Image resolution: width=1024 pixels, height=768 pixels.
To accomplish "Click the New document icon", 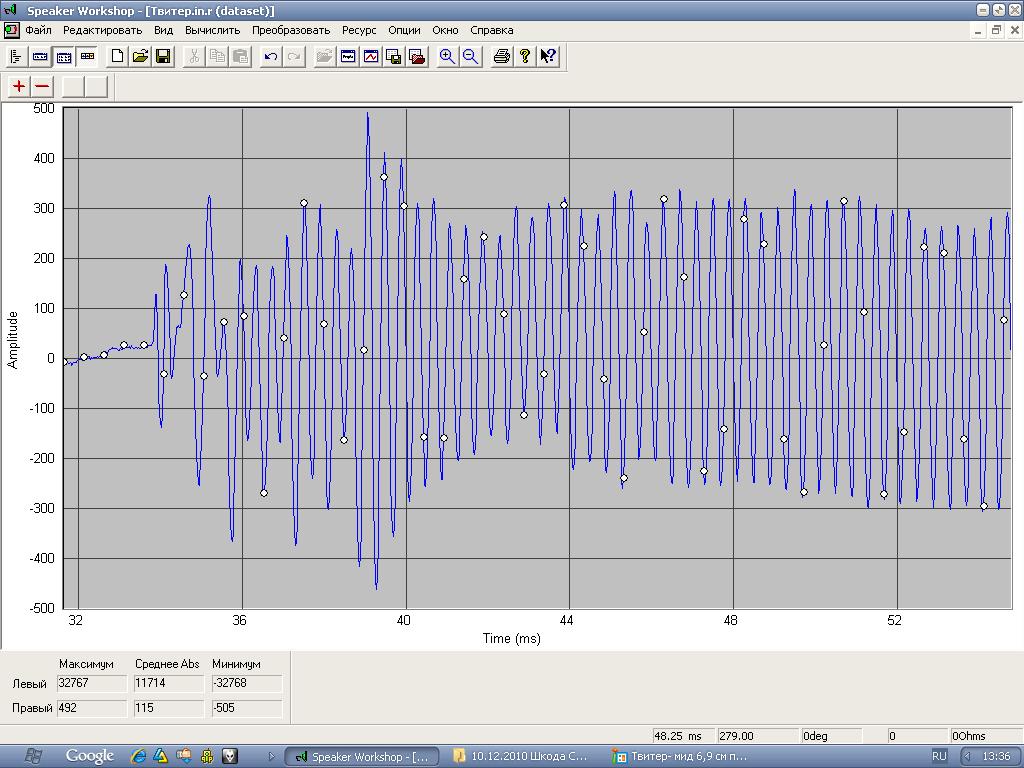I will click(117, 57).
